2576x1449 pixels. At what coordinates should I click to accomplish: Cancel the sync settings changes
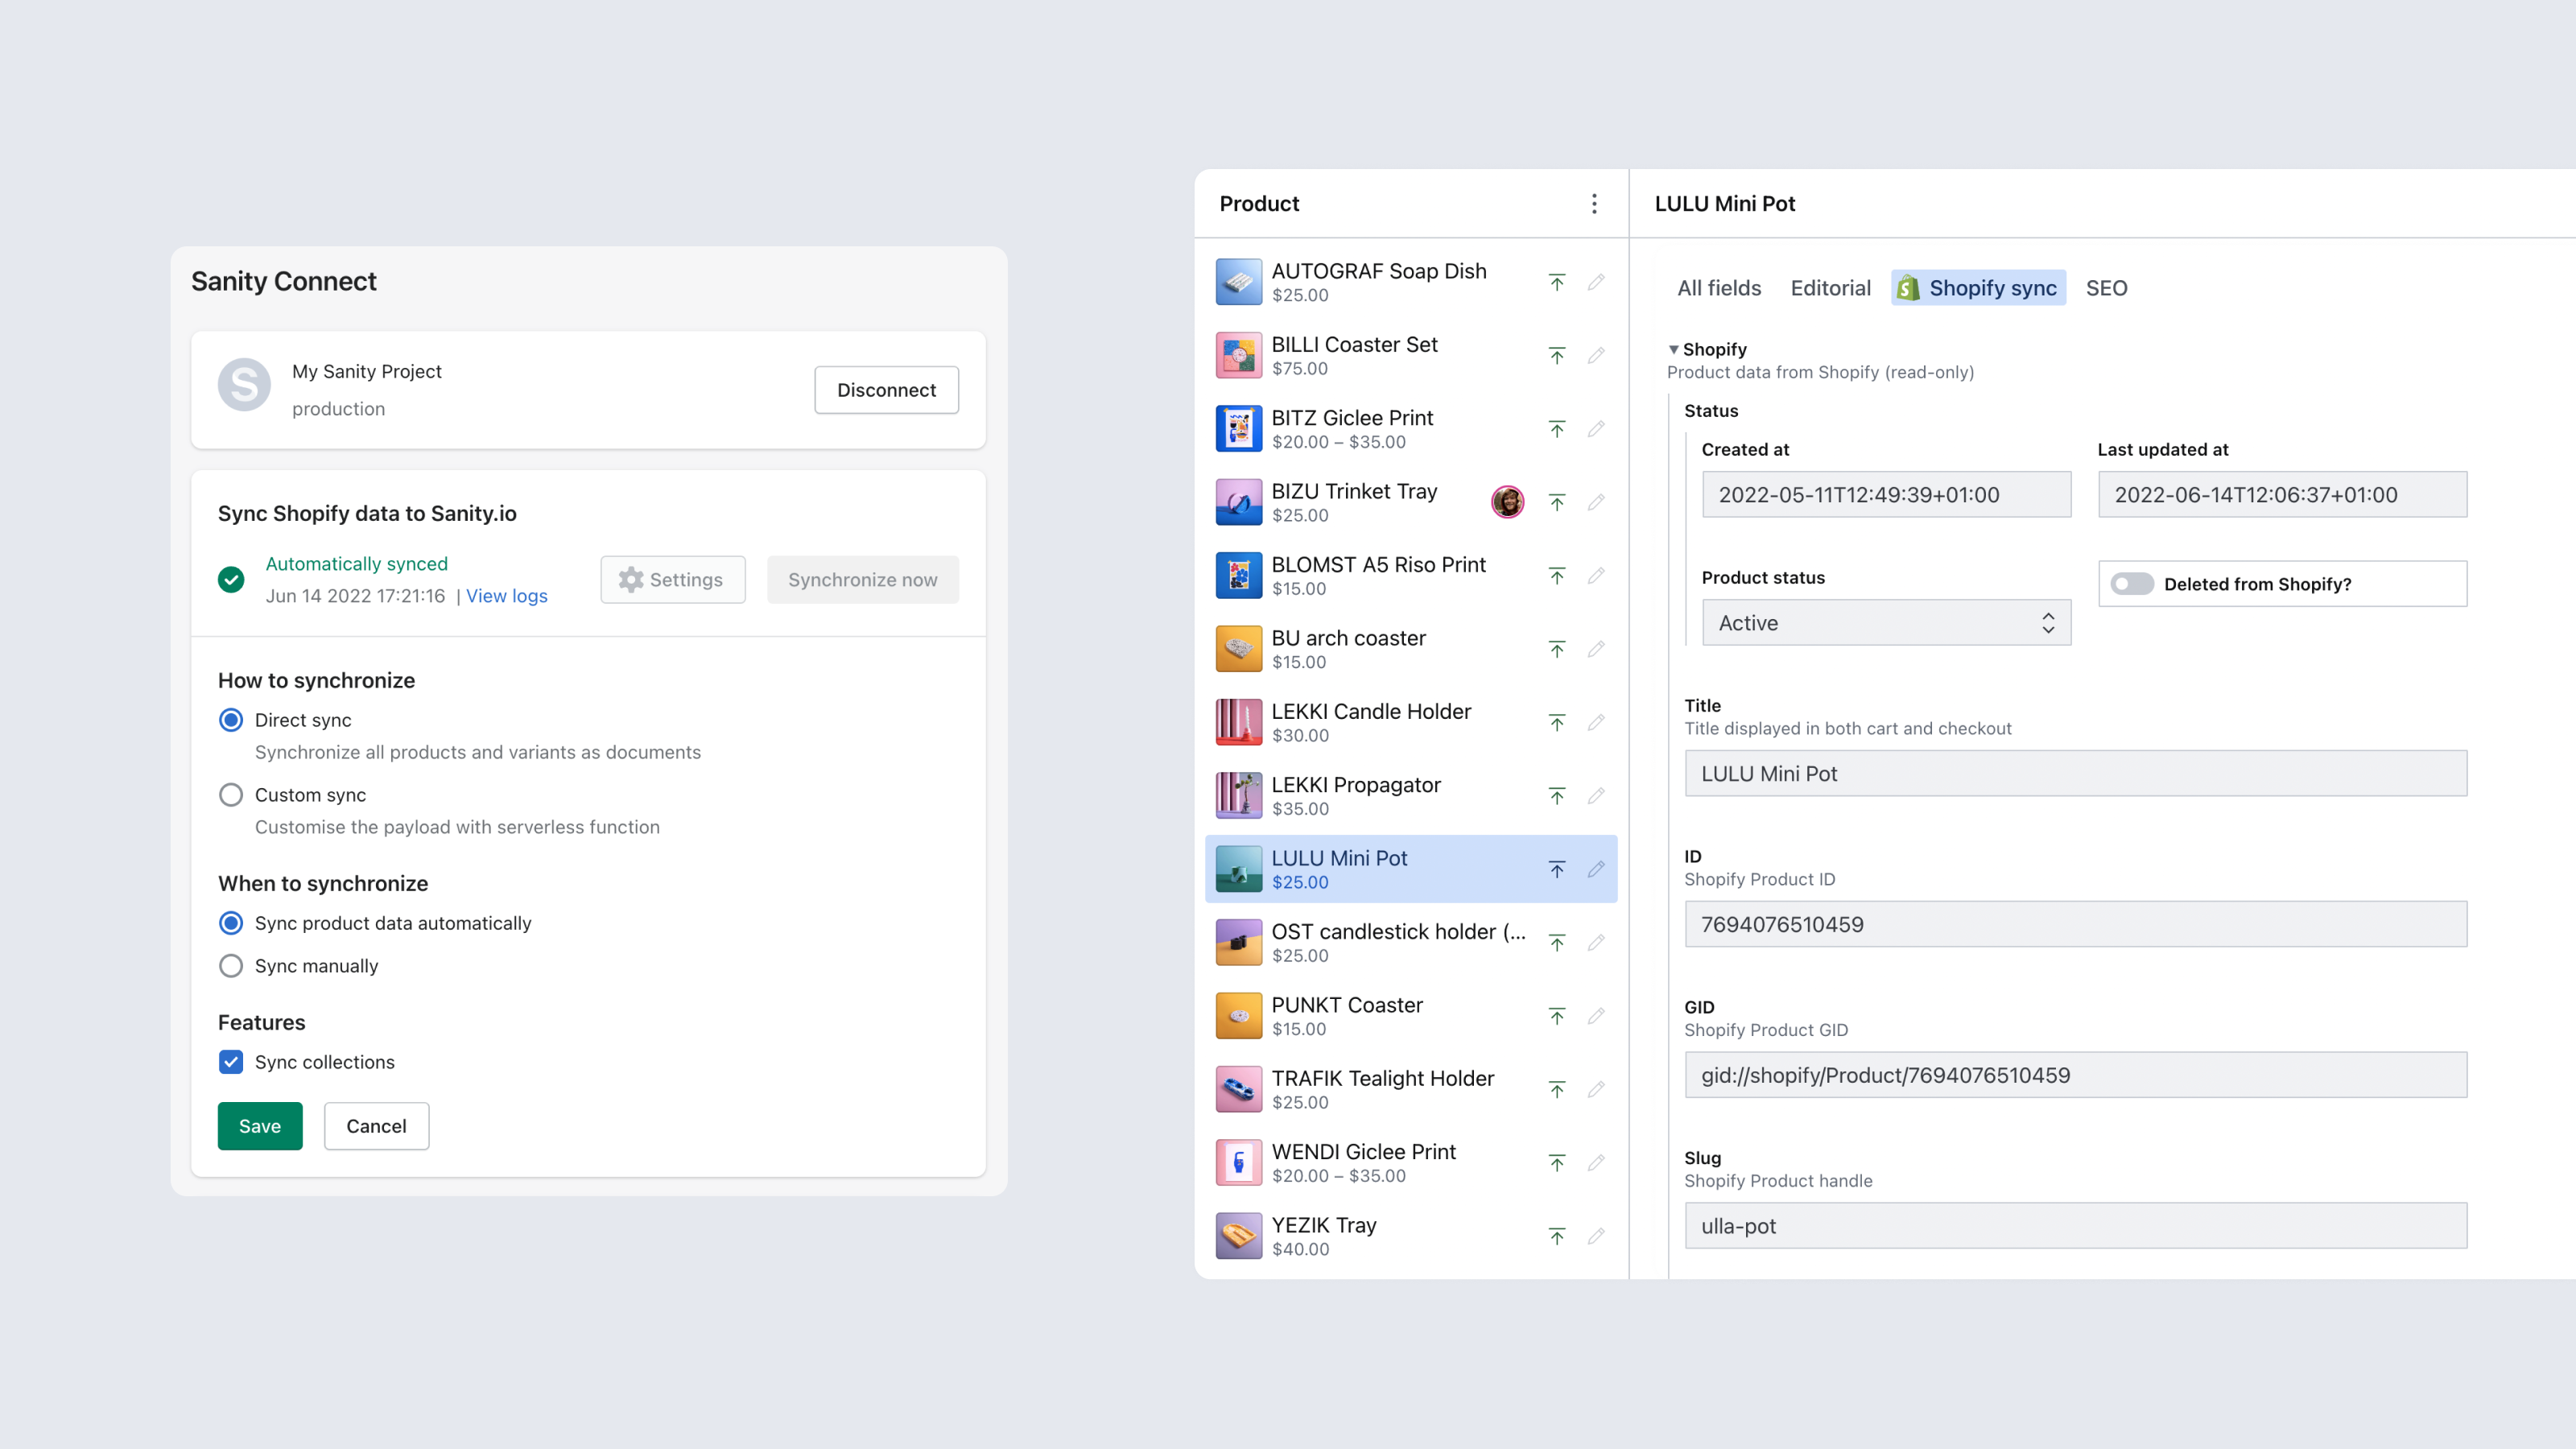tap(376, 1126)
